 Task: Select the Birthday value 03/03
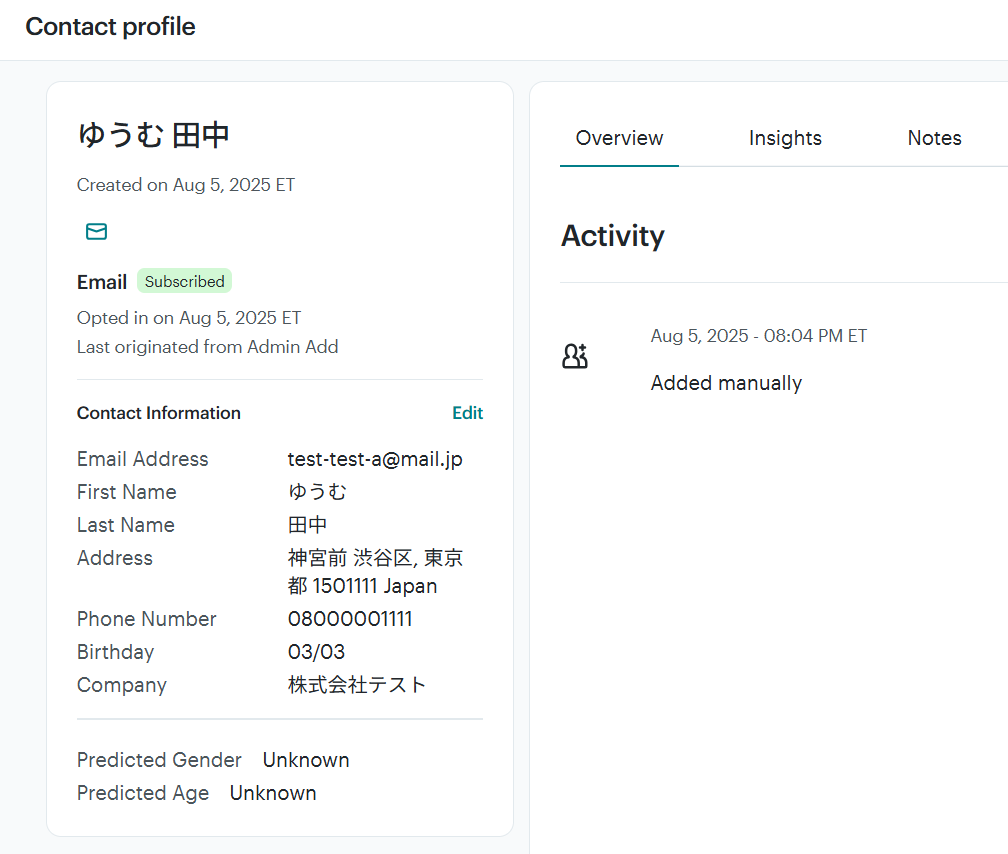(x=316, y=652)
